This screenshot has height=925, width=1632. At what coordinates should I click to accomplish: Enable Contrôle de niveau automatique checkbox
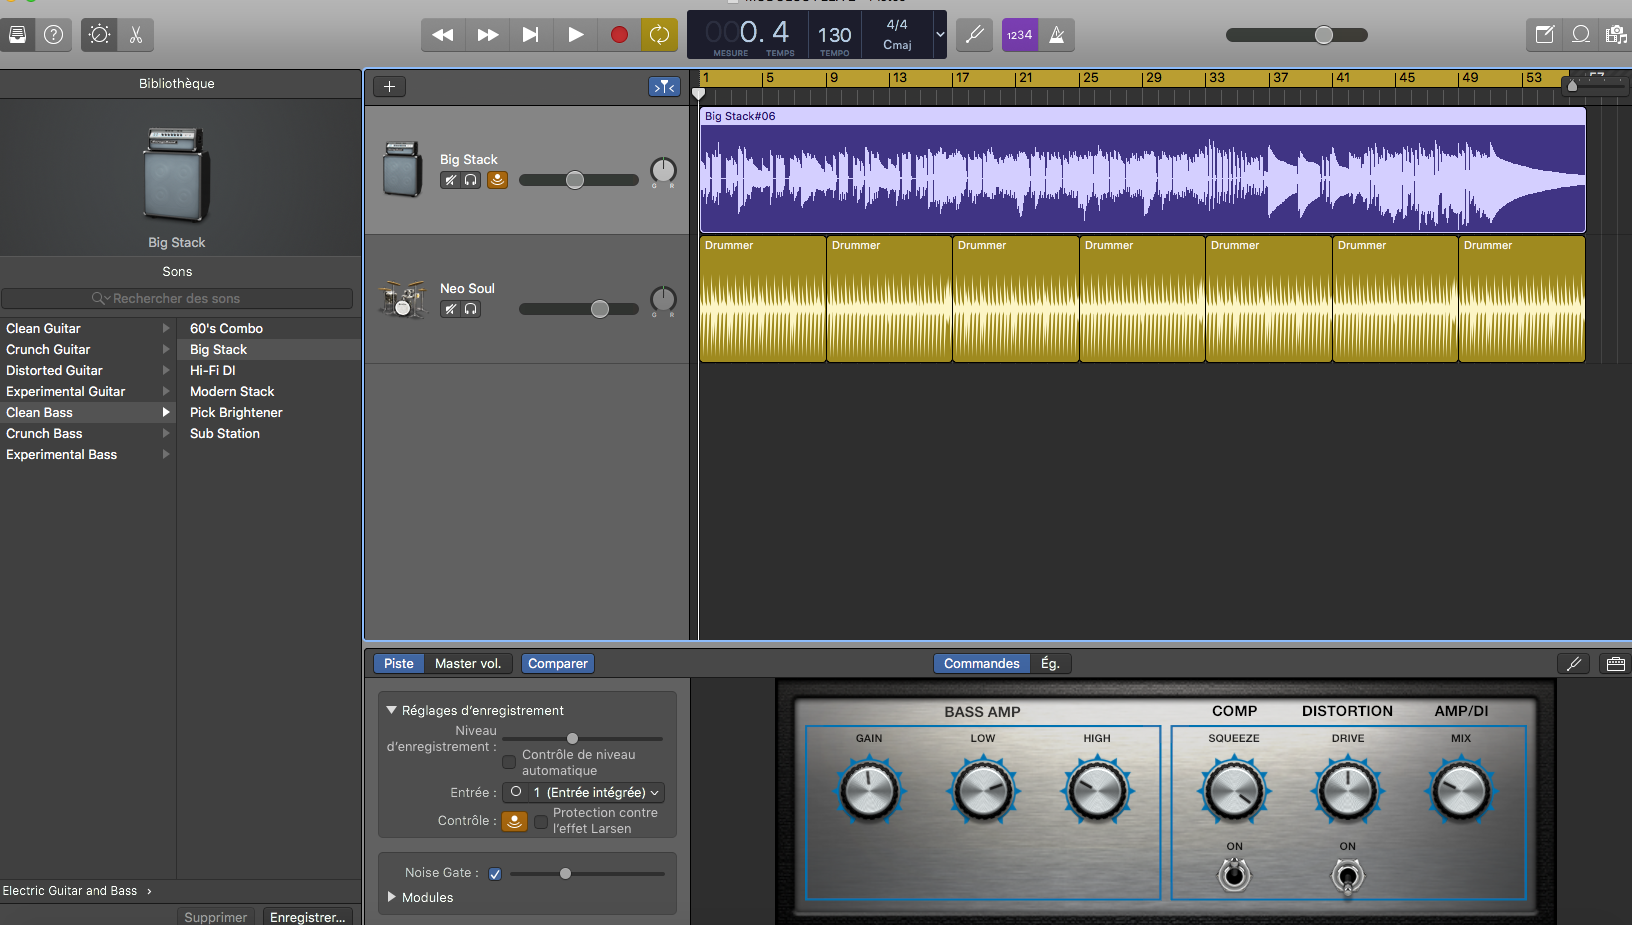pyautogui.click(x=509, y=762)
